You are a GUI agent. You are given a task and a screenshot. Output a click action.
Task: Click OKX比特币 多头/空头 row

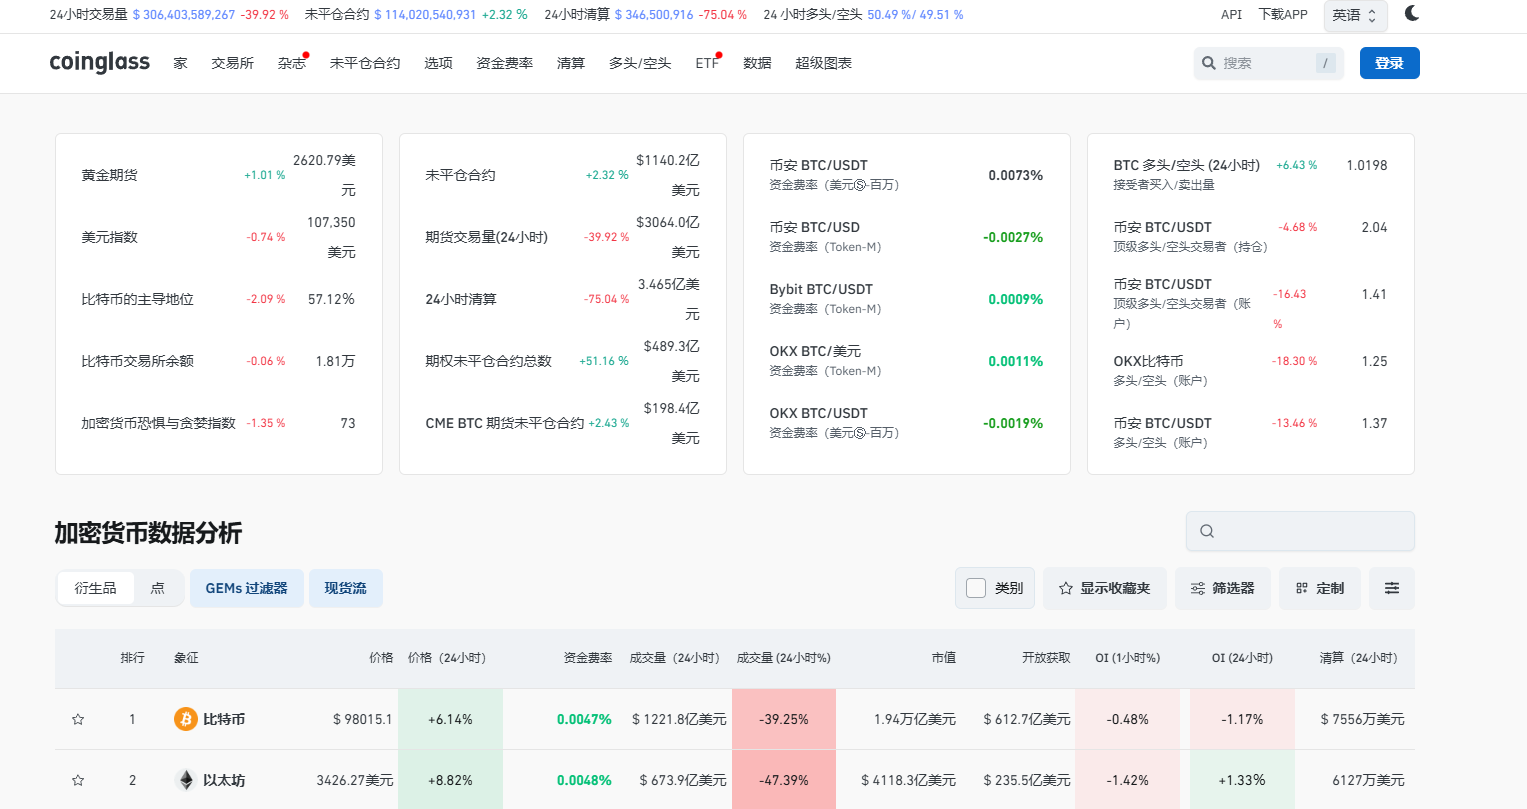coord(1251,370)
